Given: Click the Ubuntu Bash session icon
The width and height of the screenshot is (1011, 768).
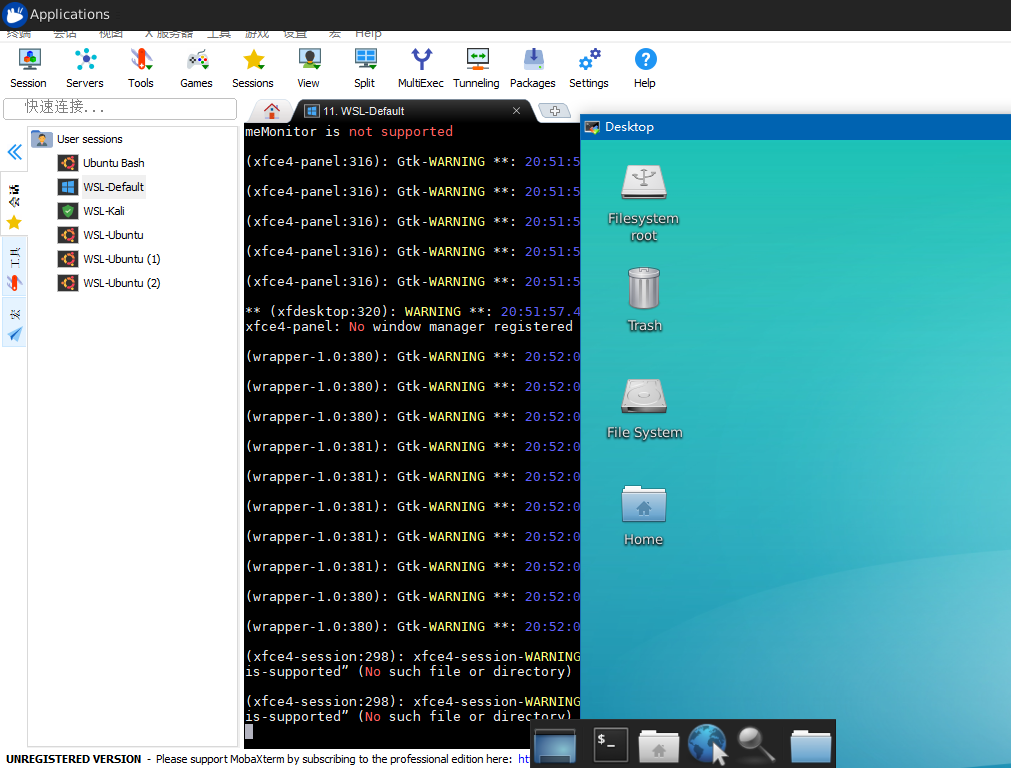Looking at the screenshot, I should [x=68, y=163].
